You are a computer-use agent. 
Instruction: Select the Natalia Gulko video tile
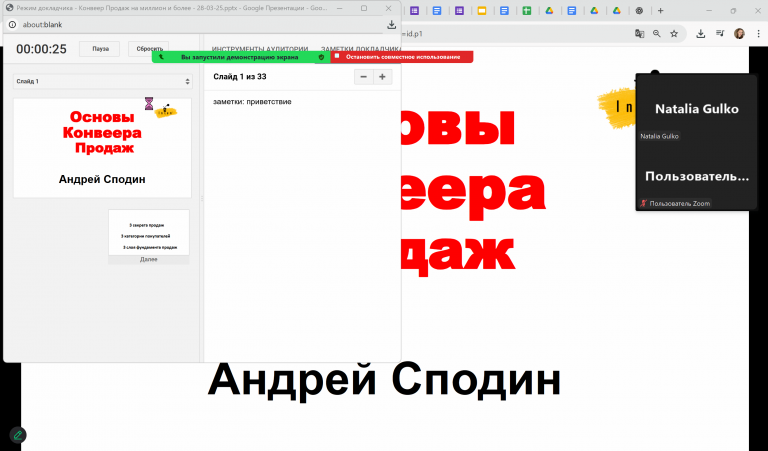[x=696, y=109]
